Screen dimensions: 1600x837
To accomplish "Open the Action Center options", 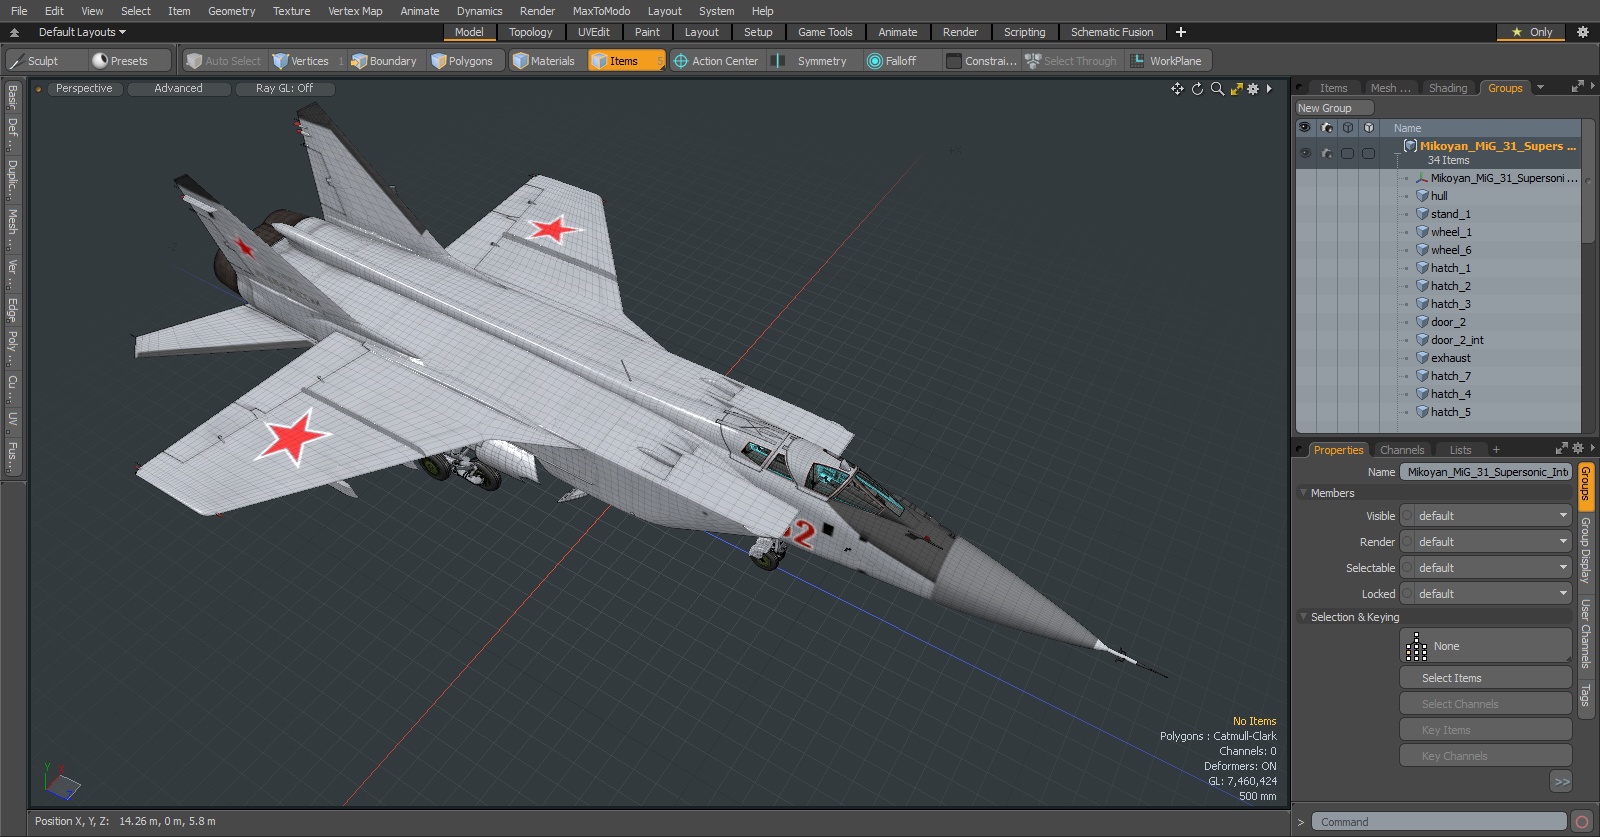I will click(716, 61).
